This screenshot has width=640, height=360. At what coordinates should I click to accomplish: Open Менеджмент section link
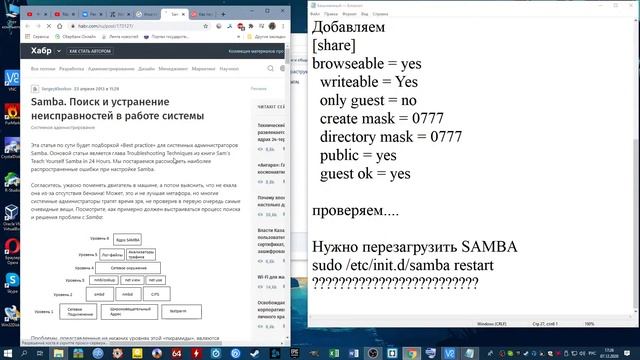click(x=173, y=69)
